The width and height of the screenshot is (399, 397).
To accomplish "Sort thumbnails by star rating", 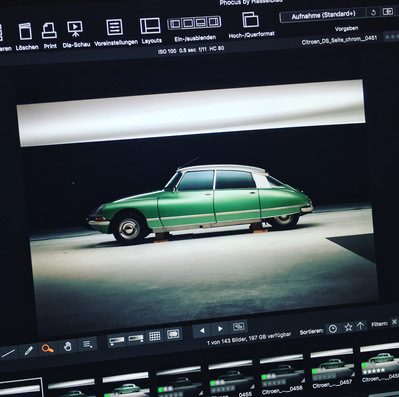I will click(348, 327).
